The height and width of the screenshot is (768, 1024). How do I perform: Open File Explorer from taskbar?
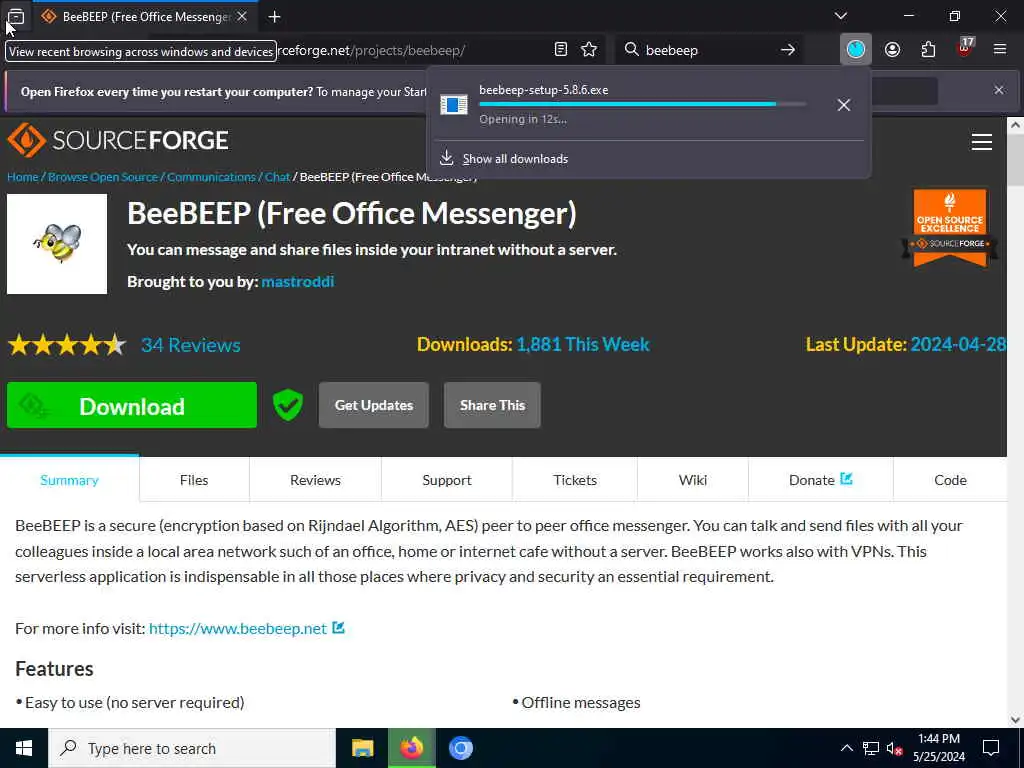362,748
